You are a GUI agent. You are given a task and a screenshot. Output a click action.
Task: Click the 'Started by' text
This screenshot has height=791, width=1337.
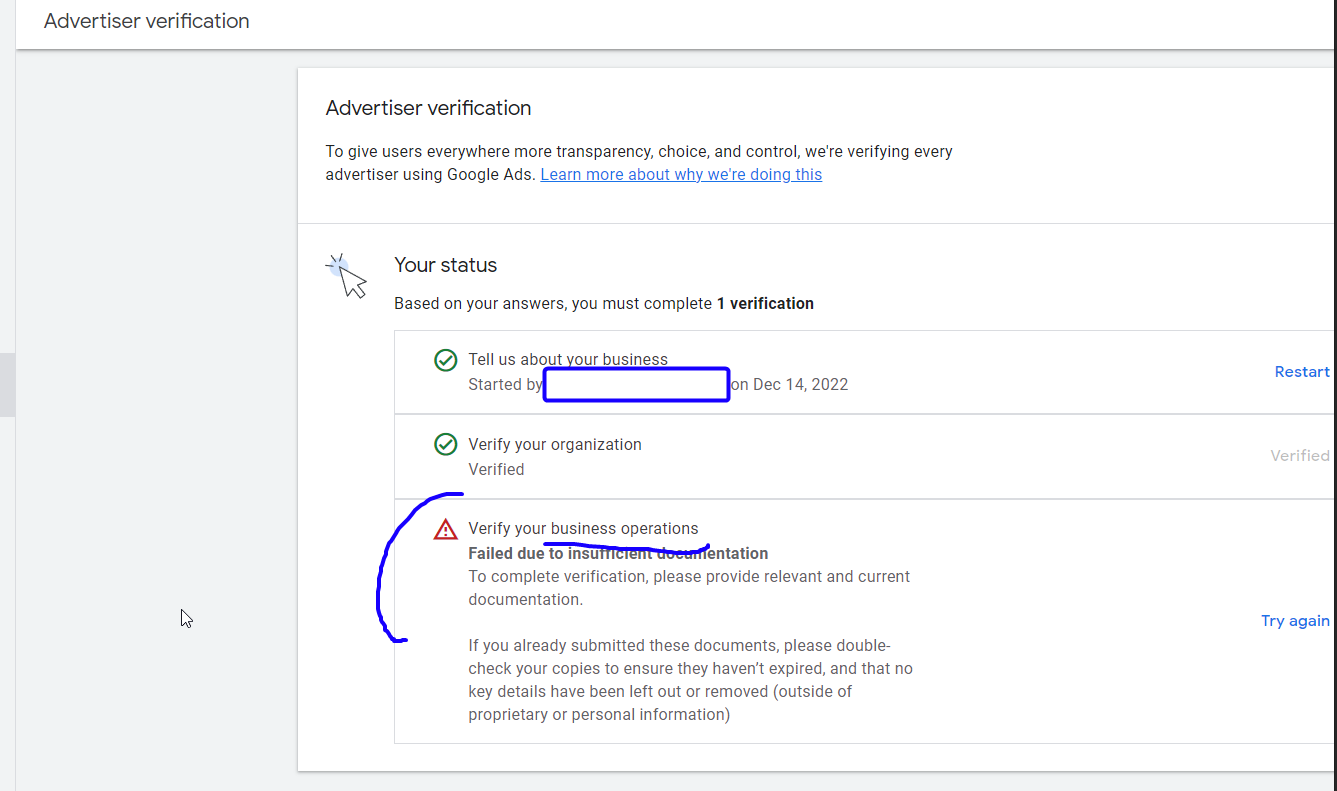coord(505,384)
